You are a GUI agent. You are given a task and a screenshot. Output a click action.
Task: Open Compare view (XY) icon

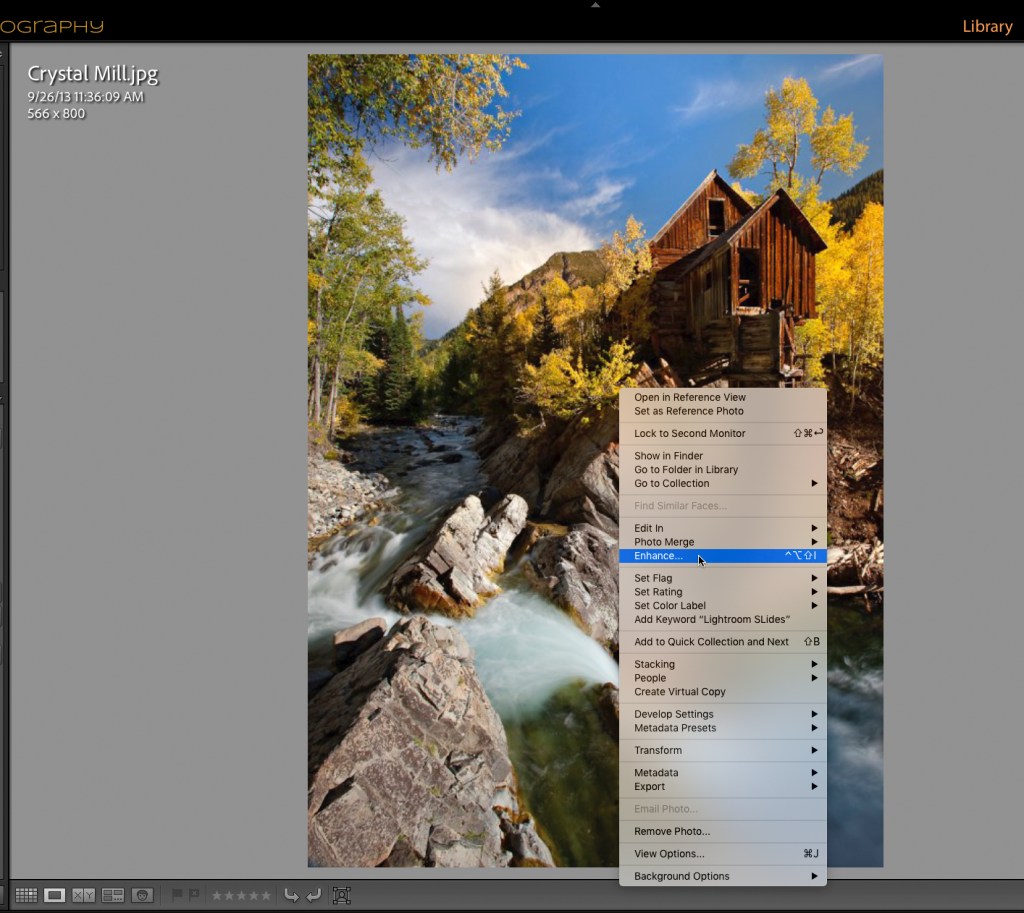click(x=84, y=895)
